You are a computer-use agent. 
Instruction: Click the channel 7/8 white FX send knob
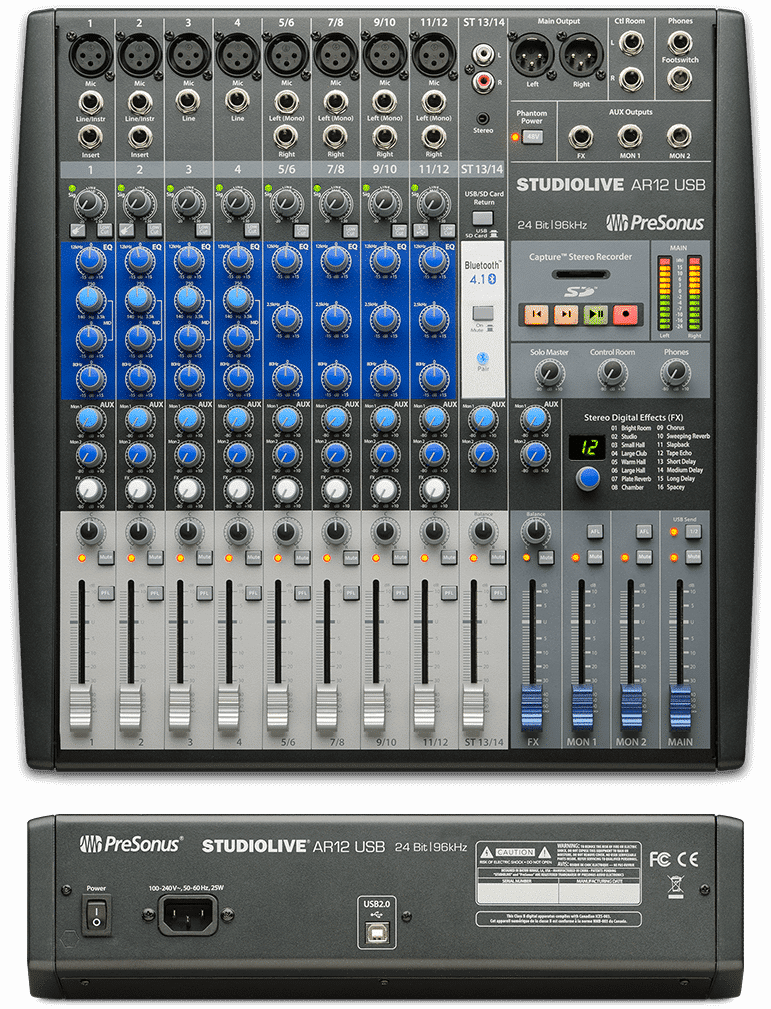pyautogui.click(x=335, y=490)
